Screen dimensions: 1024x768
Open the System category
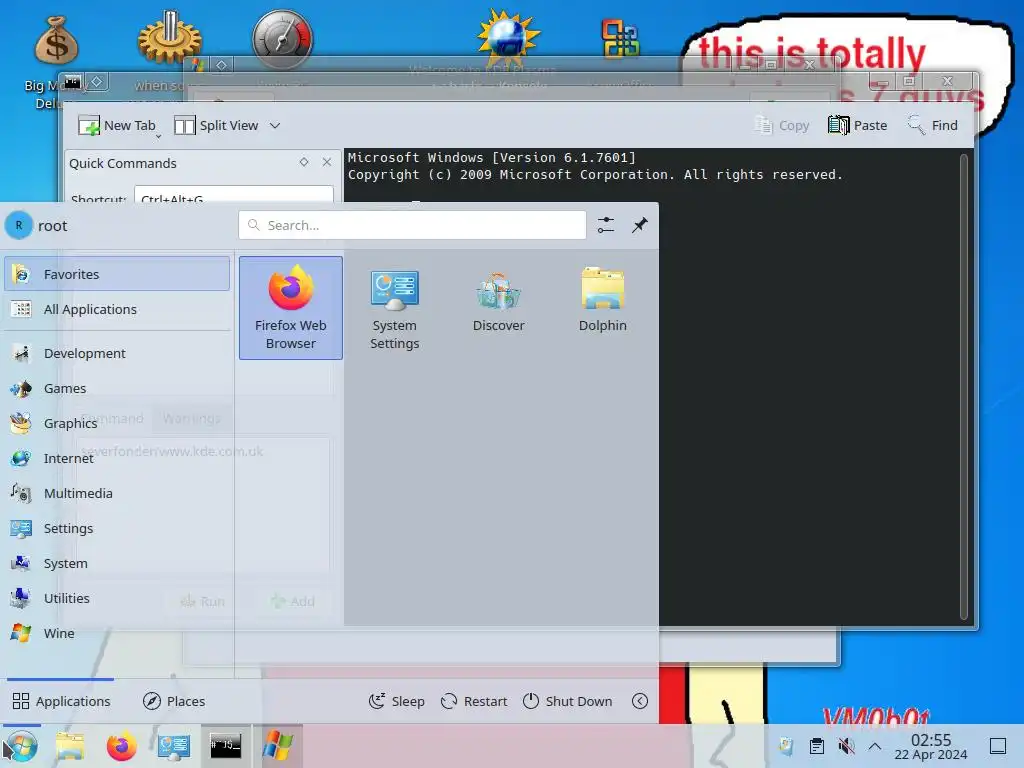click(x=117, y=563)
